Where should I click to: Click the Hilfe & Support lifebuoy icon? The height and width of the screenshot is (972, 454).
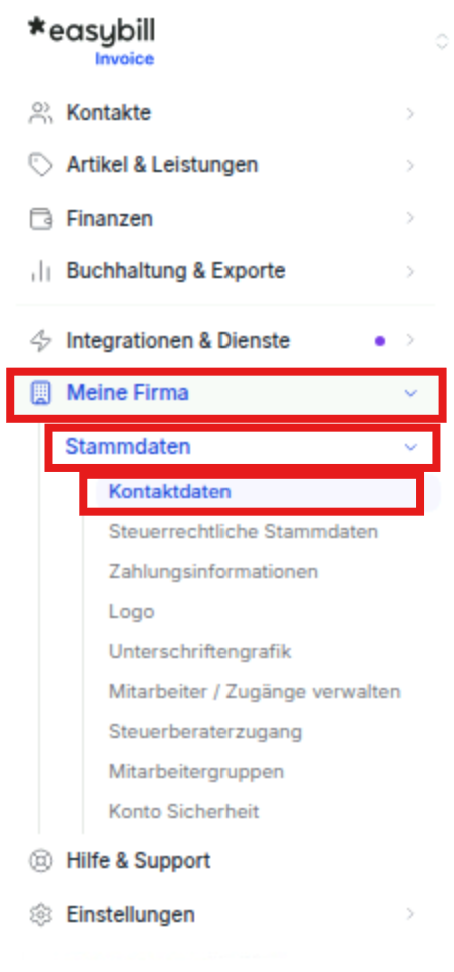coord(40,861)
